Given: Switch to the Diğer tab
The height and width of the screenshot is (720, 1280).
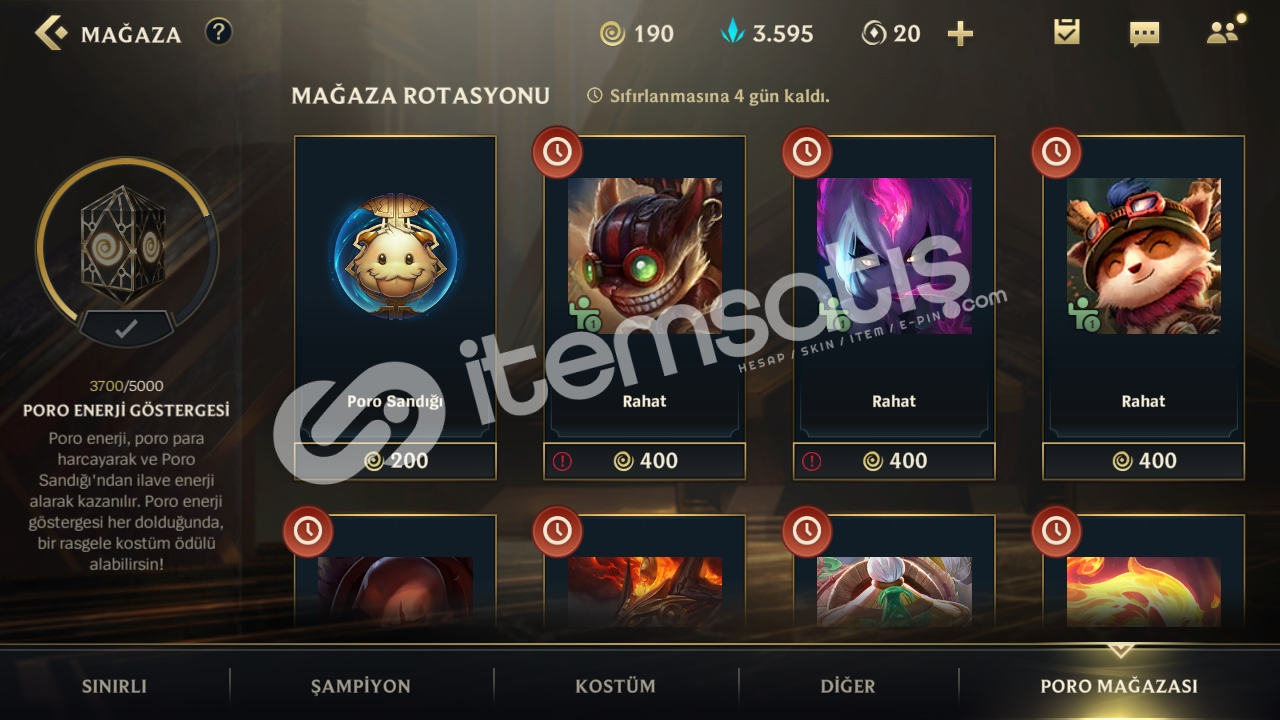Looking at the screenshot, I should [x=848, y=686].
